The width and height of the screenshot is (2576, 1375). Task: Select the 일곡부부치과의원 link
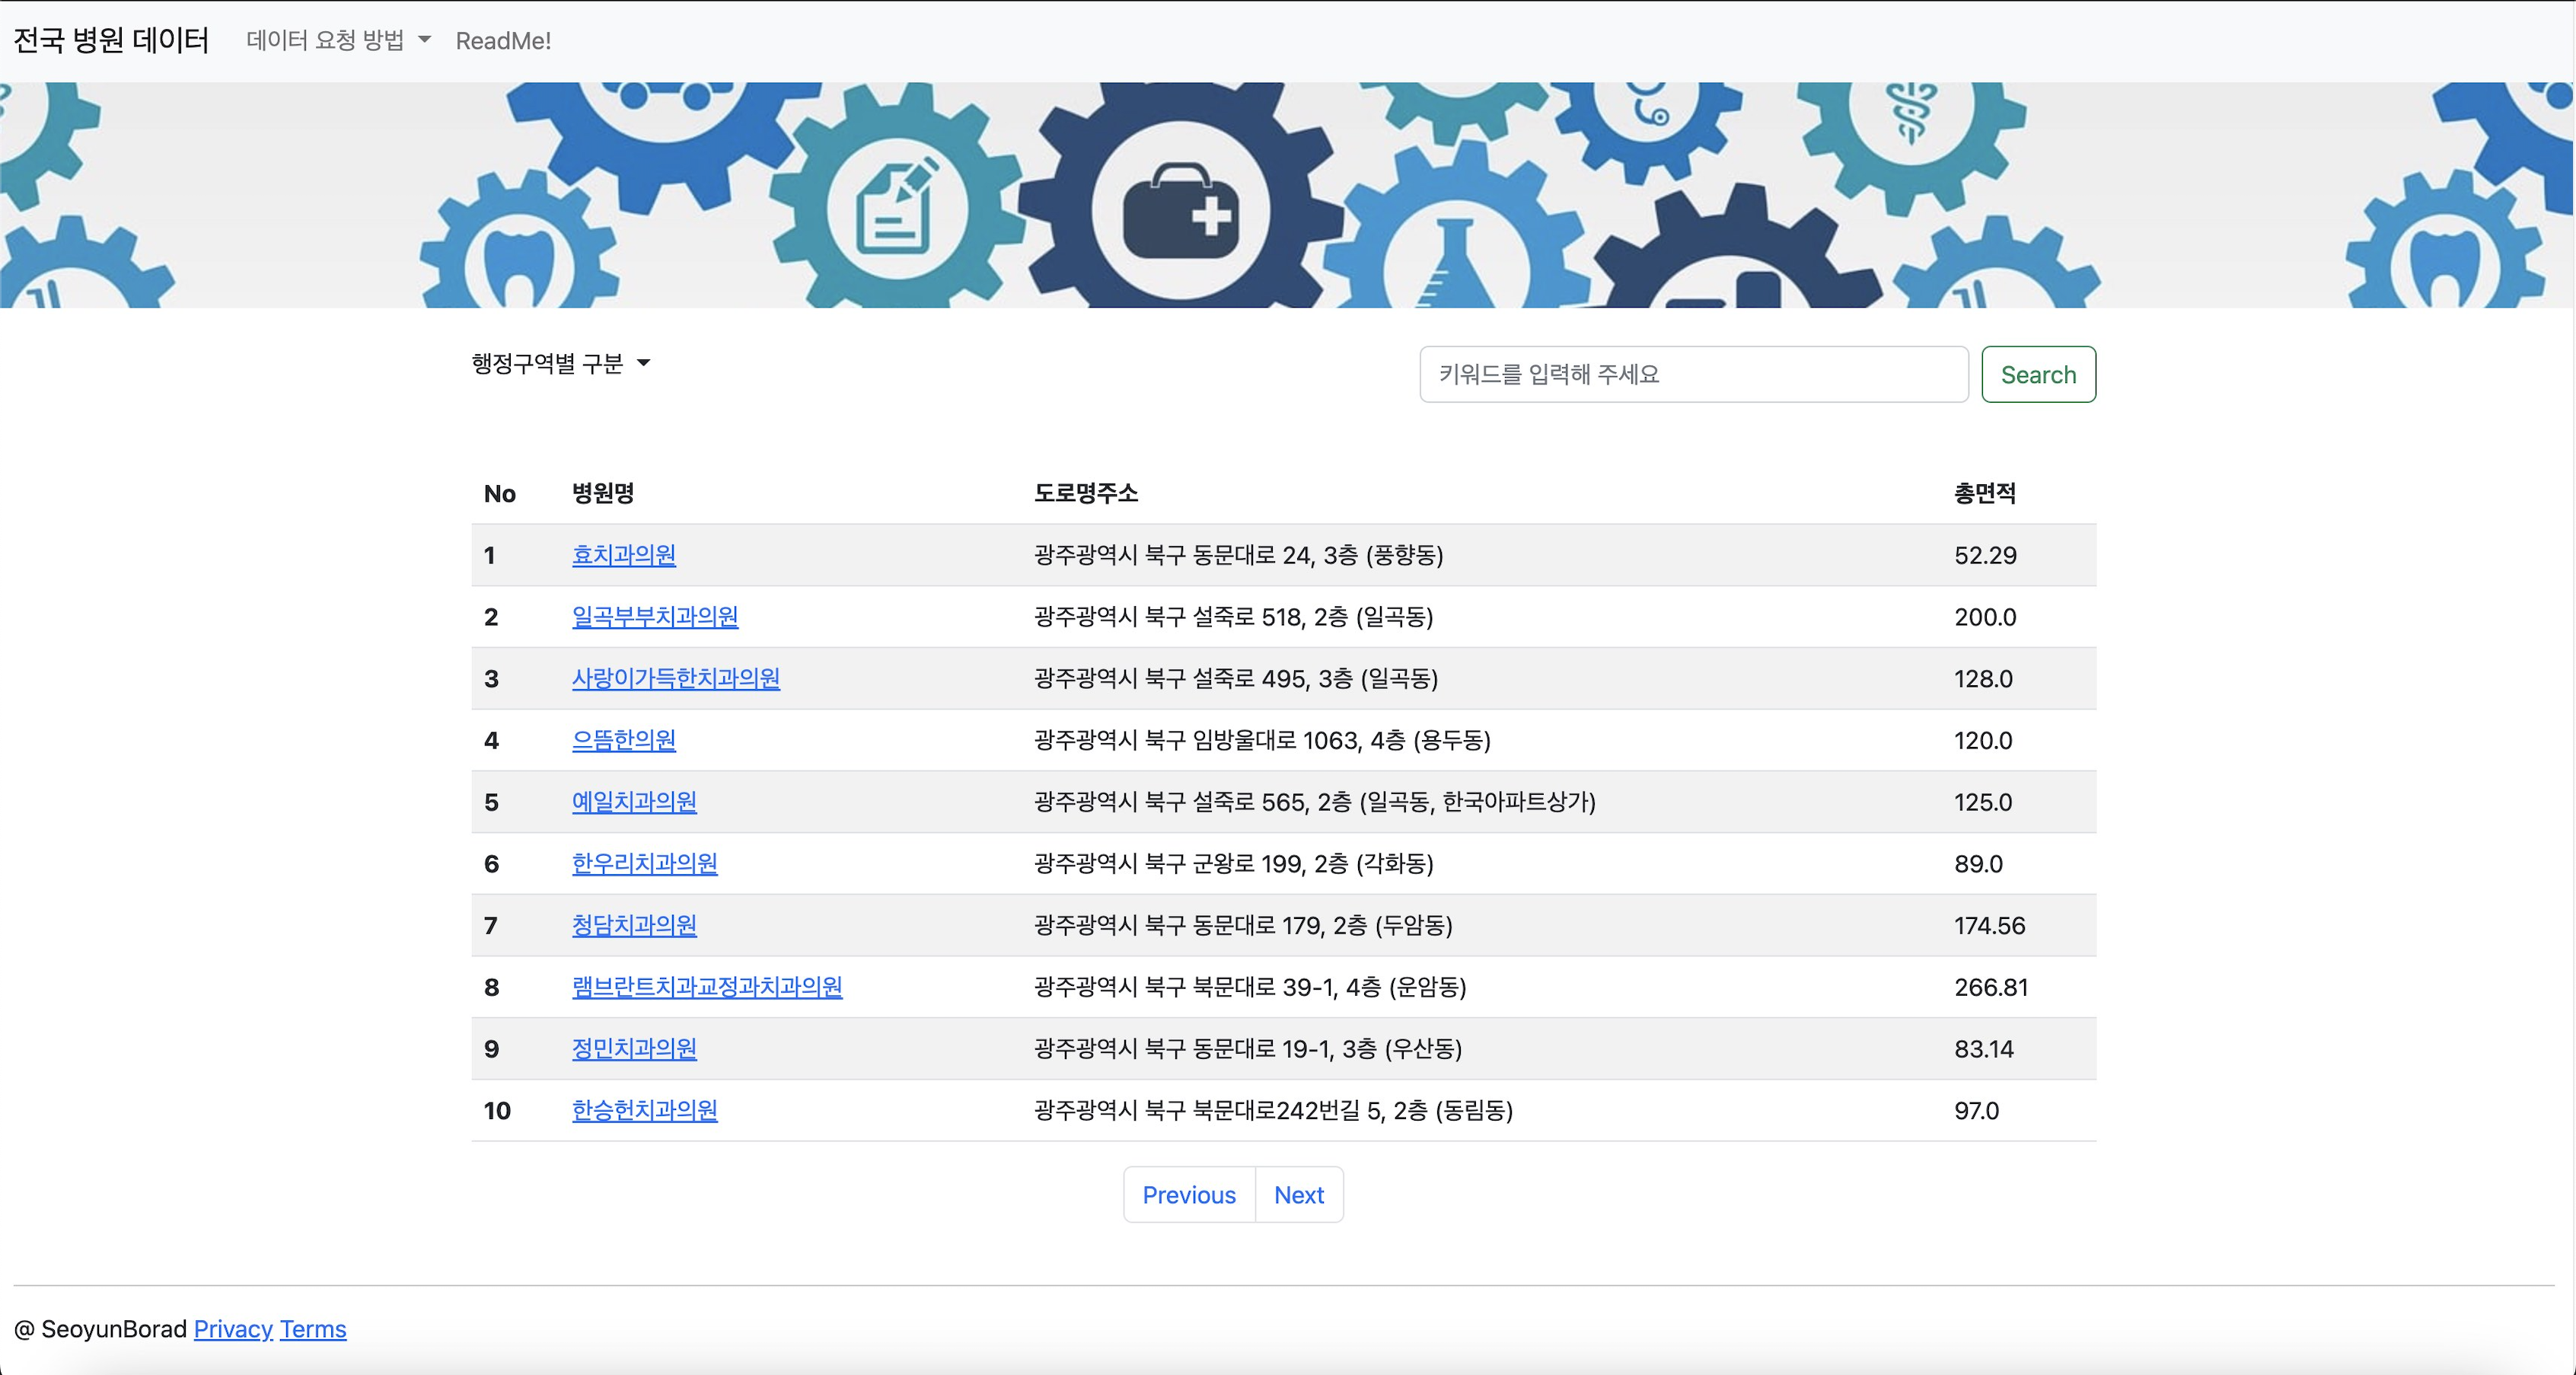pyautogui.click(x=655, y=617)
